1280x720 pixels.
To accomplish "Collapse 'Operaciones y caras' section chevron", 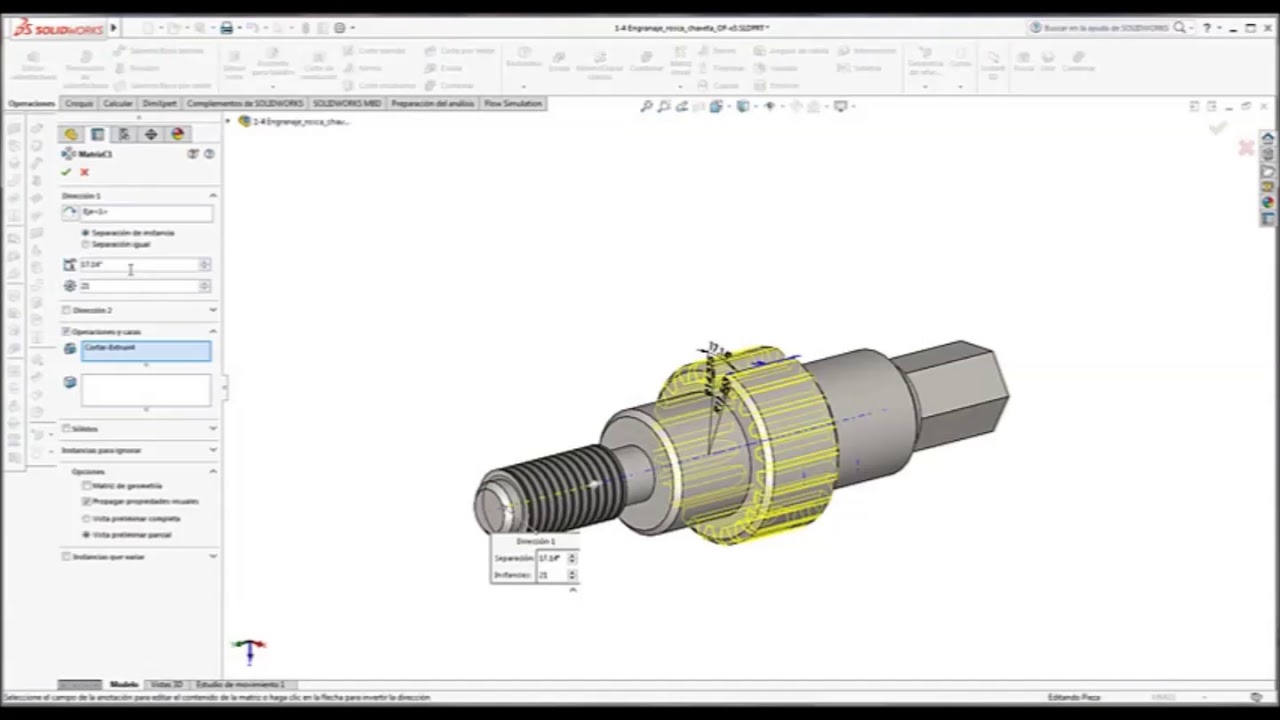I will [x=213, y=331].
